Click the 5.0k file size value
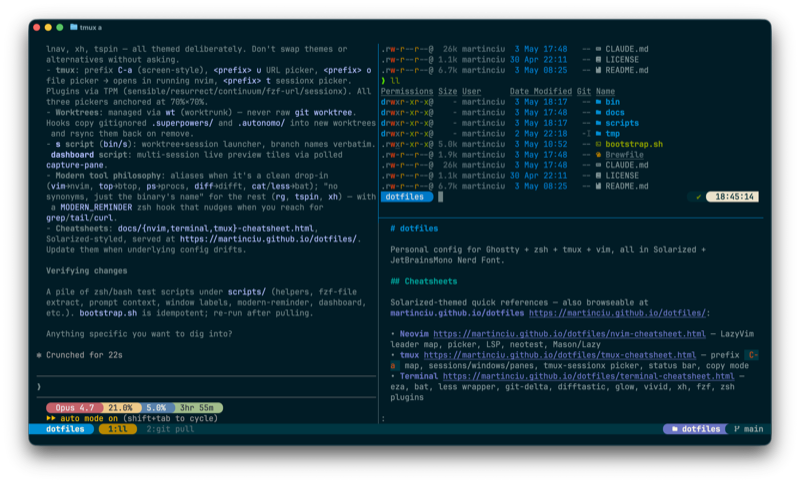The width and height of the screenshot is (800, 483). point(447,144)
